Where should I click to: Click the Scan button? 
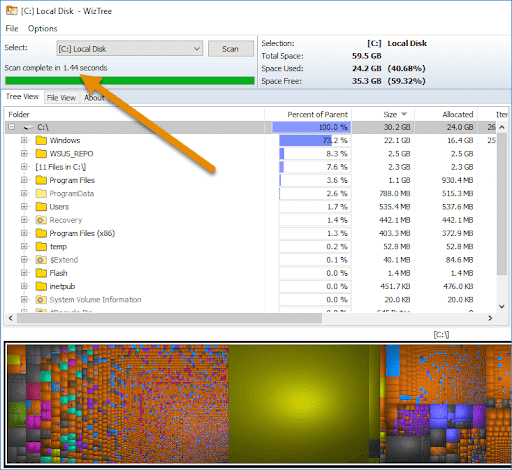click(231, 49)
